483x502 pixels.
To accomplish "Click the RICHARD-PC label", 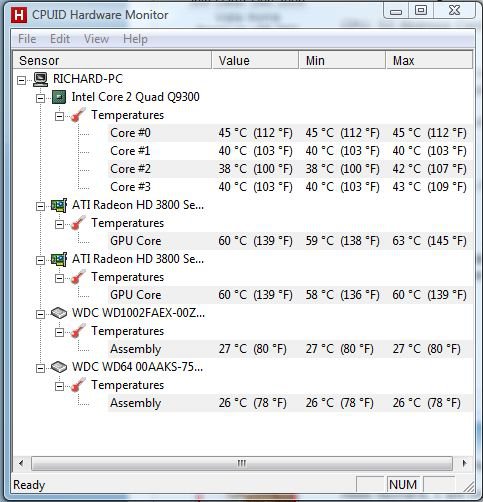I will [88, 79].
